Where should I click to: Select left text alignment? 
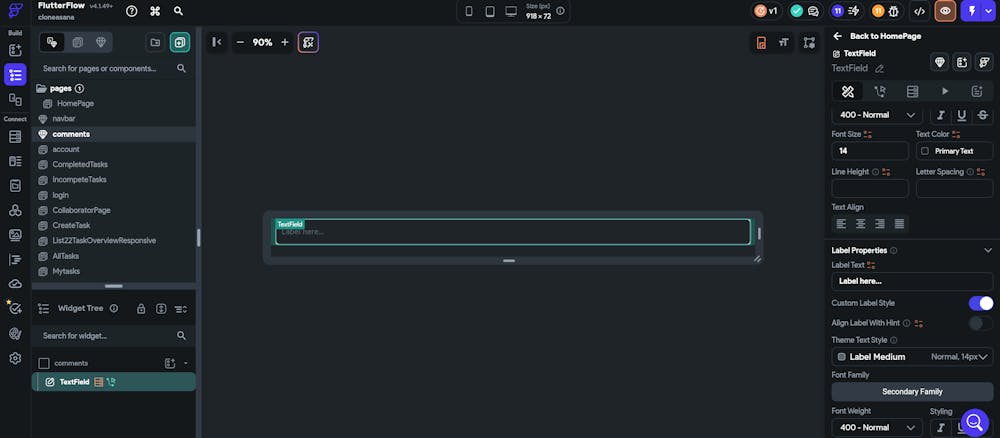[x=842, y=224]
